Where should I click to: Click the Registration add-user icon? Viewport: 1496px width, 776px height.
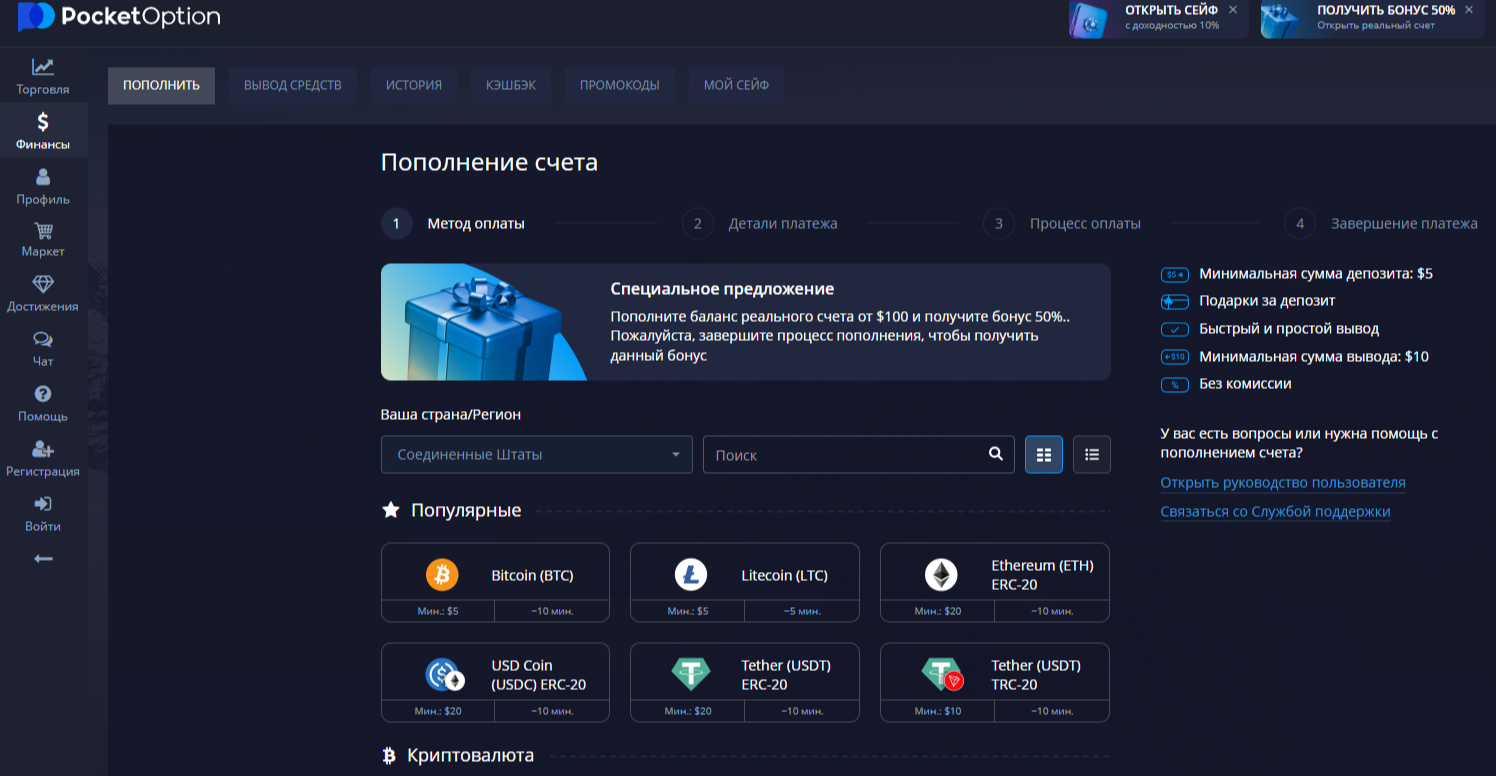point(42,449)
